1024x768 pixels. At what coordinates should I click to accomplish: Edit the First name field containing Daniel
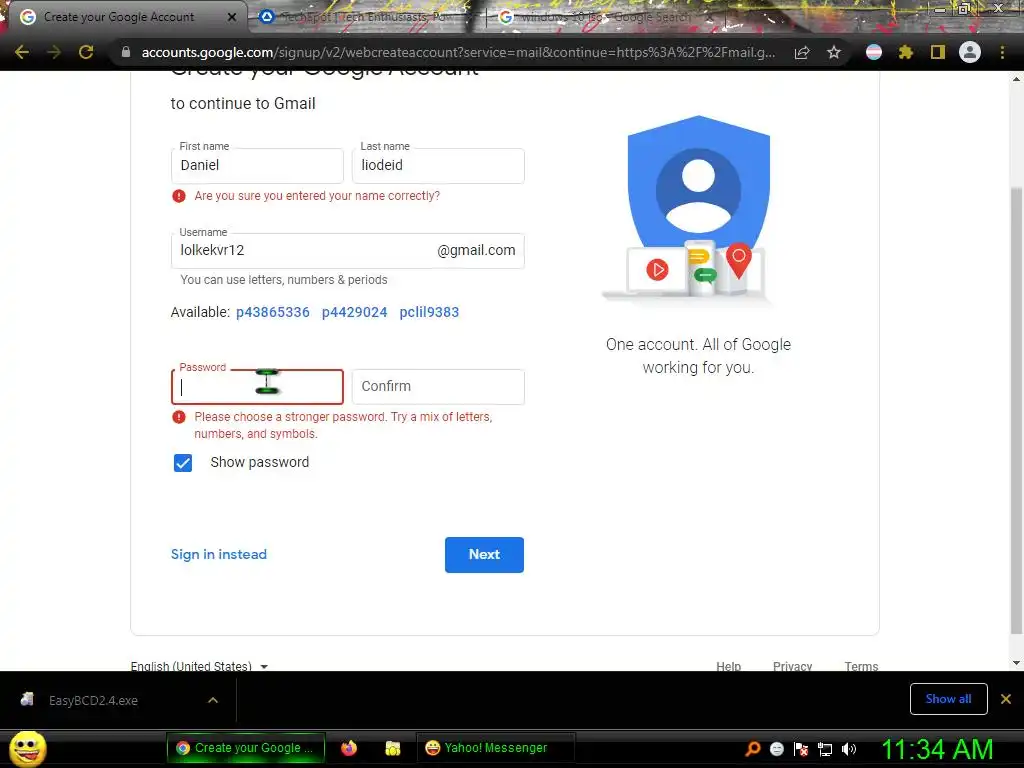(x=257, y=165)
